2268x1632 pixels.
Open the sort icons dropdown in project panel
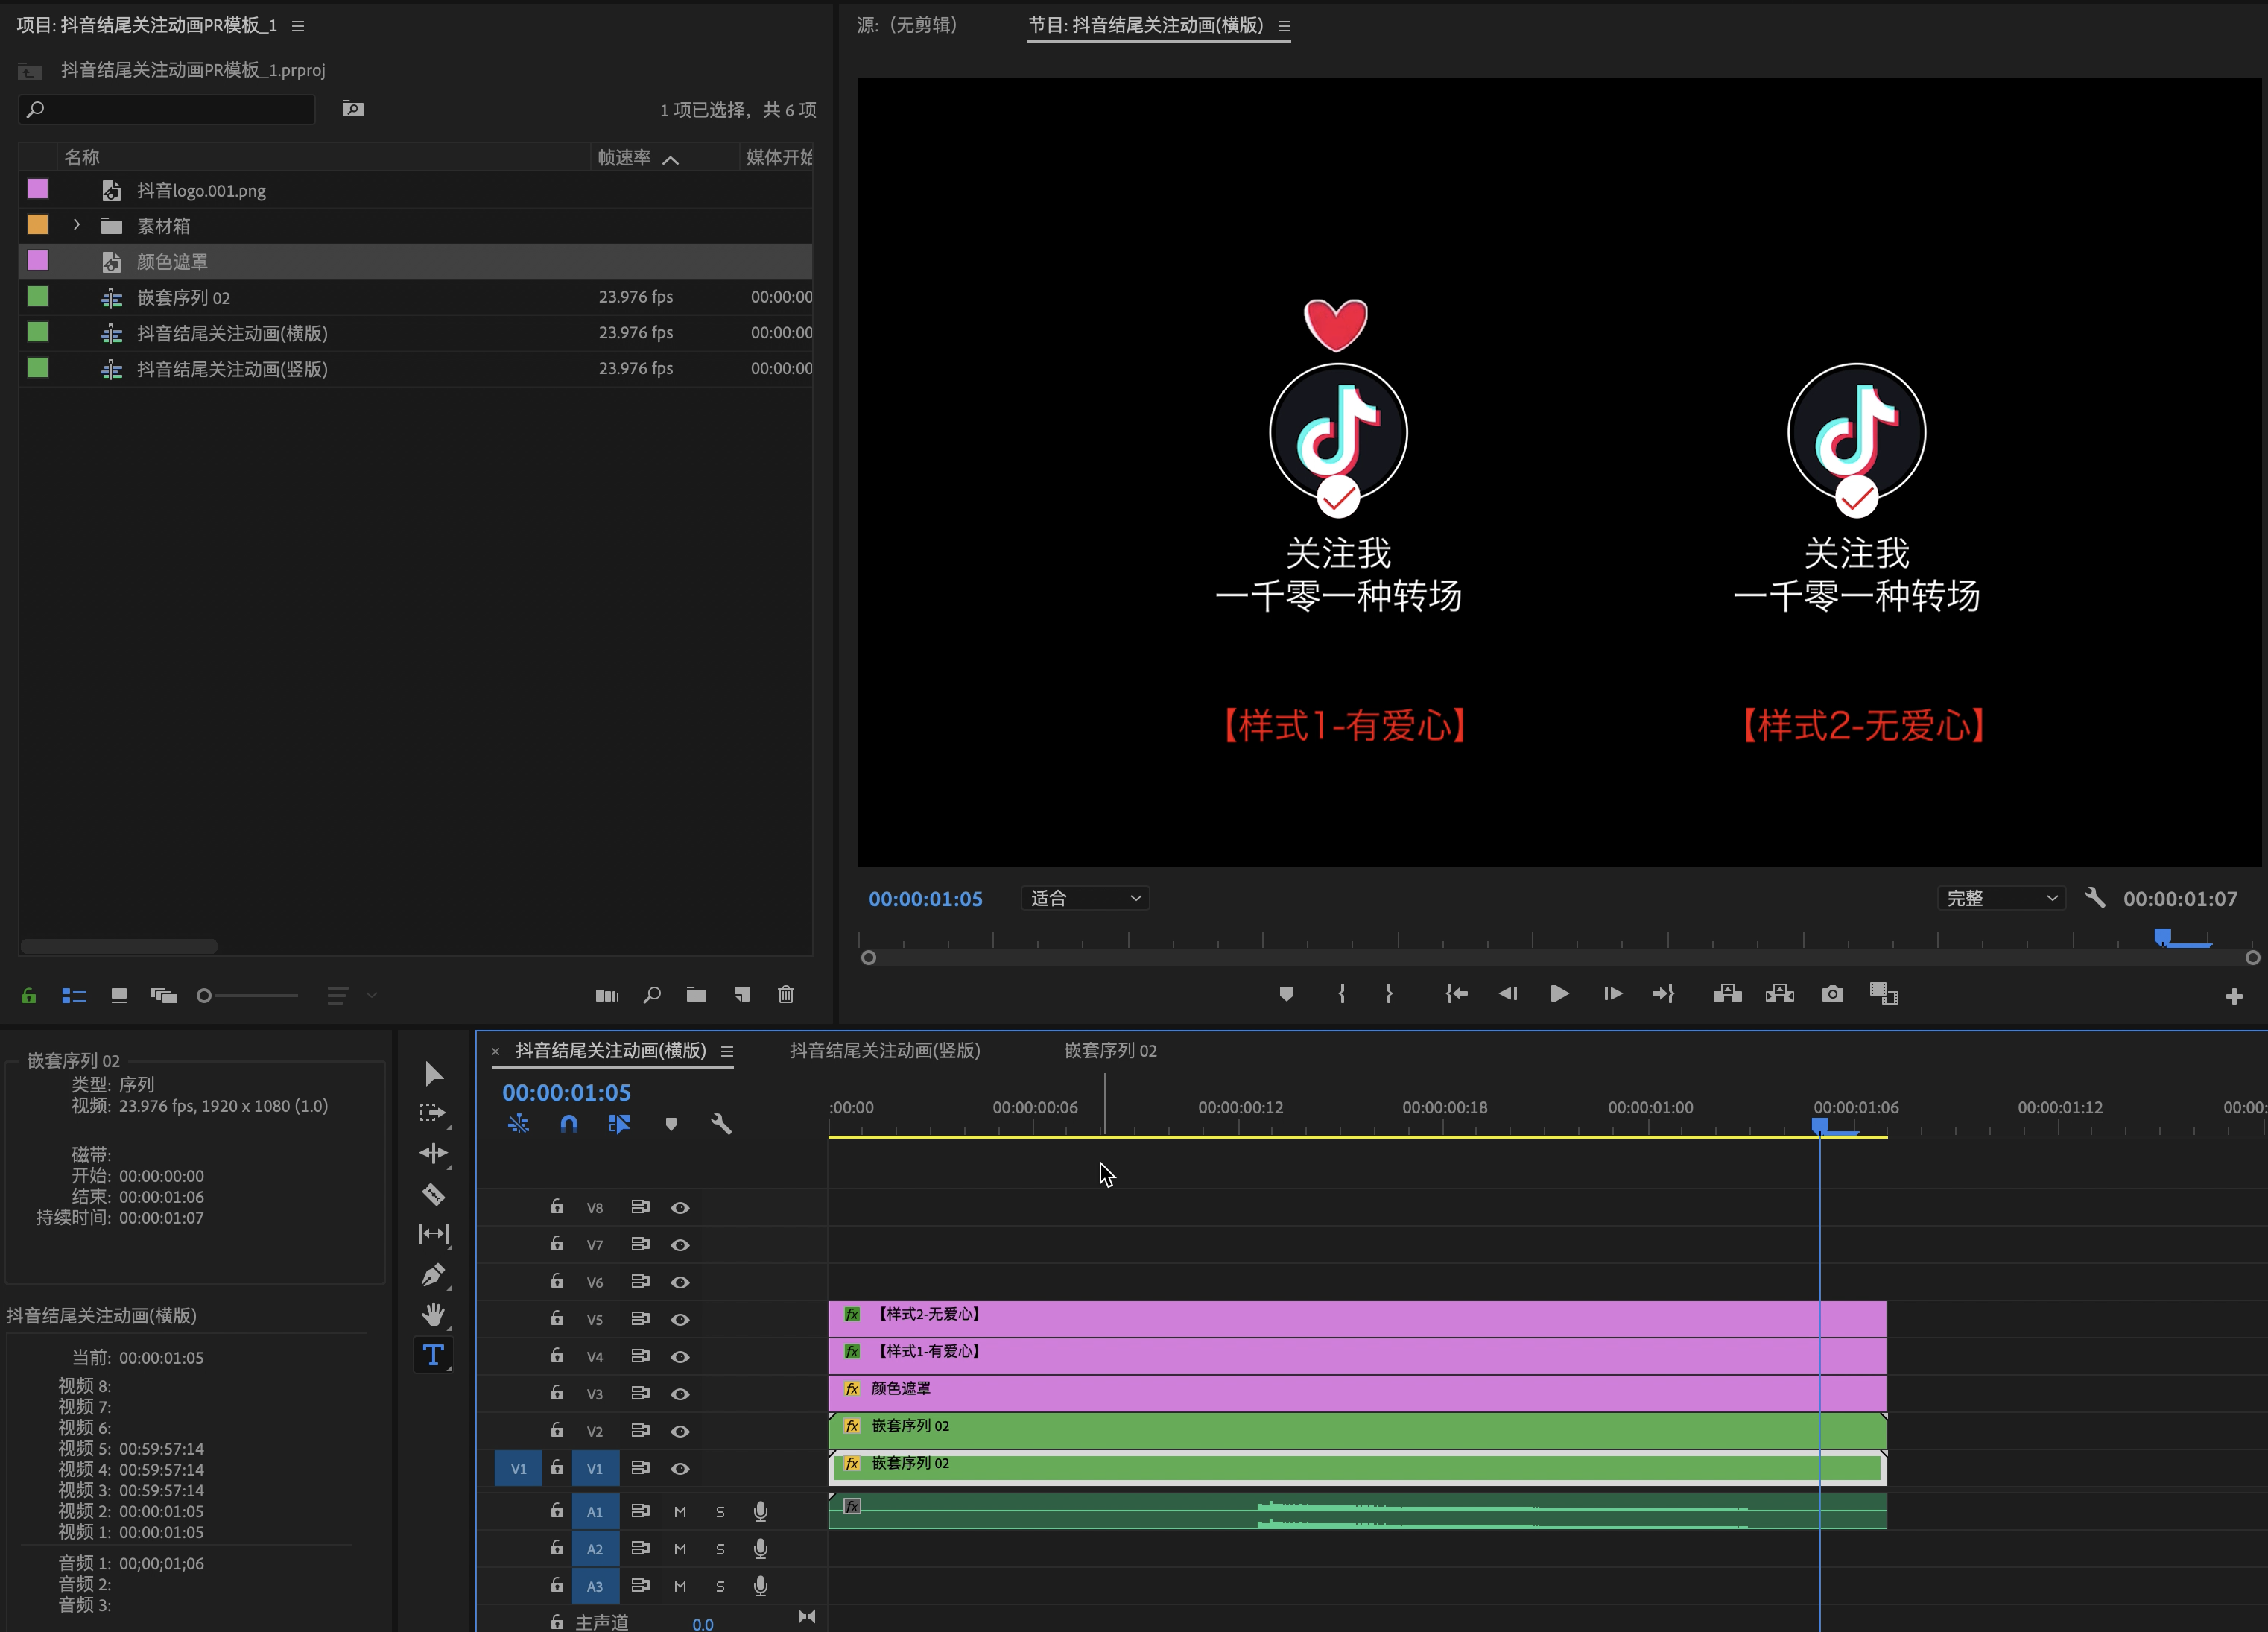[x=353, y=995]
